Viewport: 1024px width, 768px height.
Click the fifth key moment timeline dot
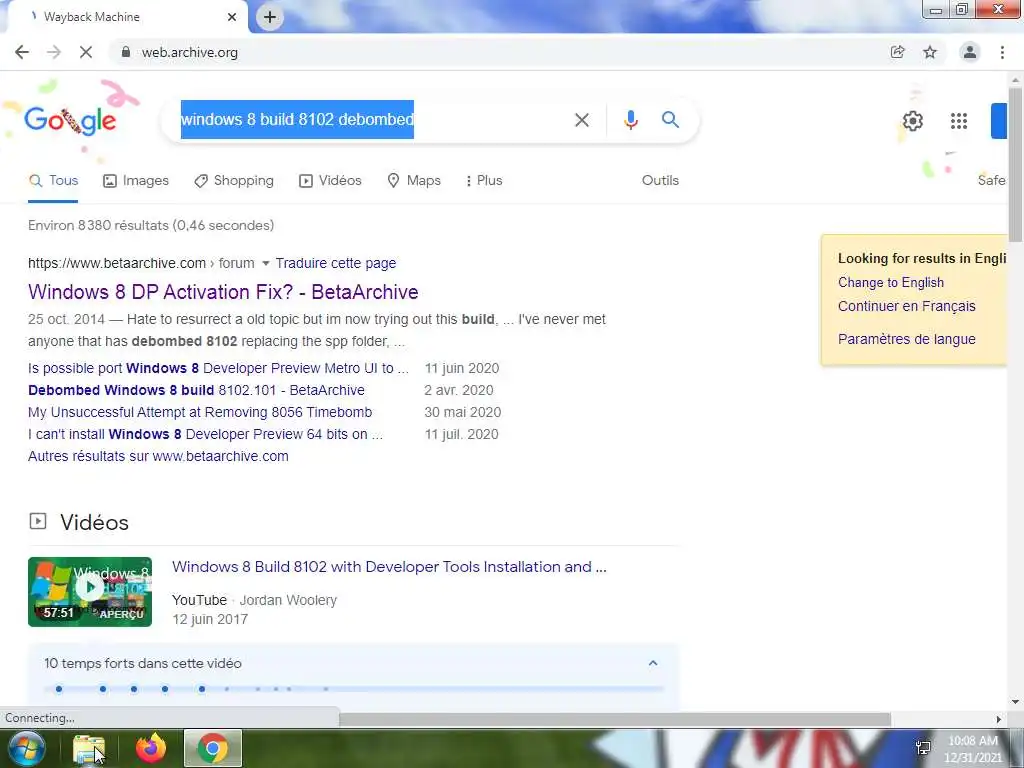pyautogui.click(x=202, y=689)
